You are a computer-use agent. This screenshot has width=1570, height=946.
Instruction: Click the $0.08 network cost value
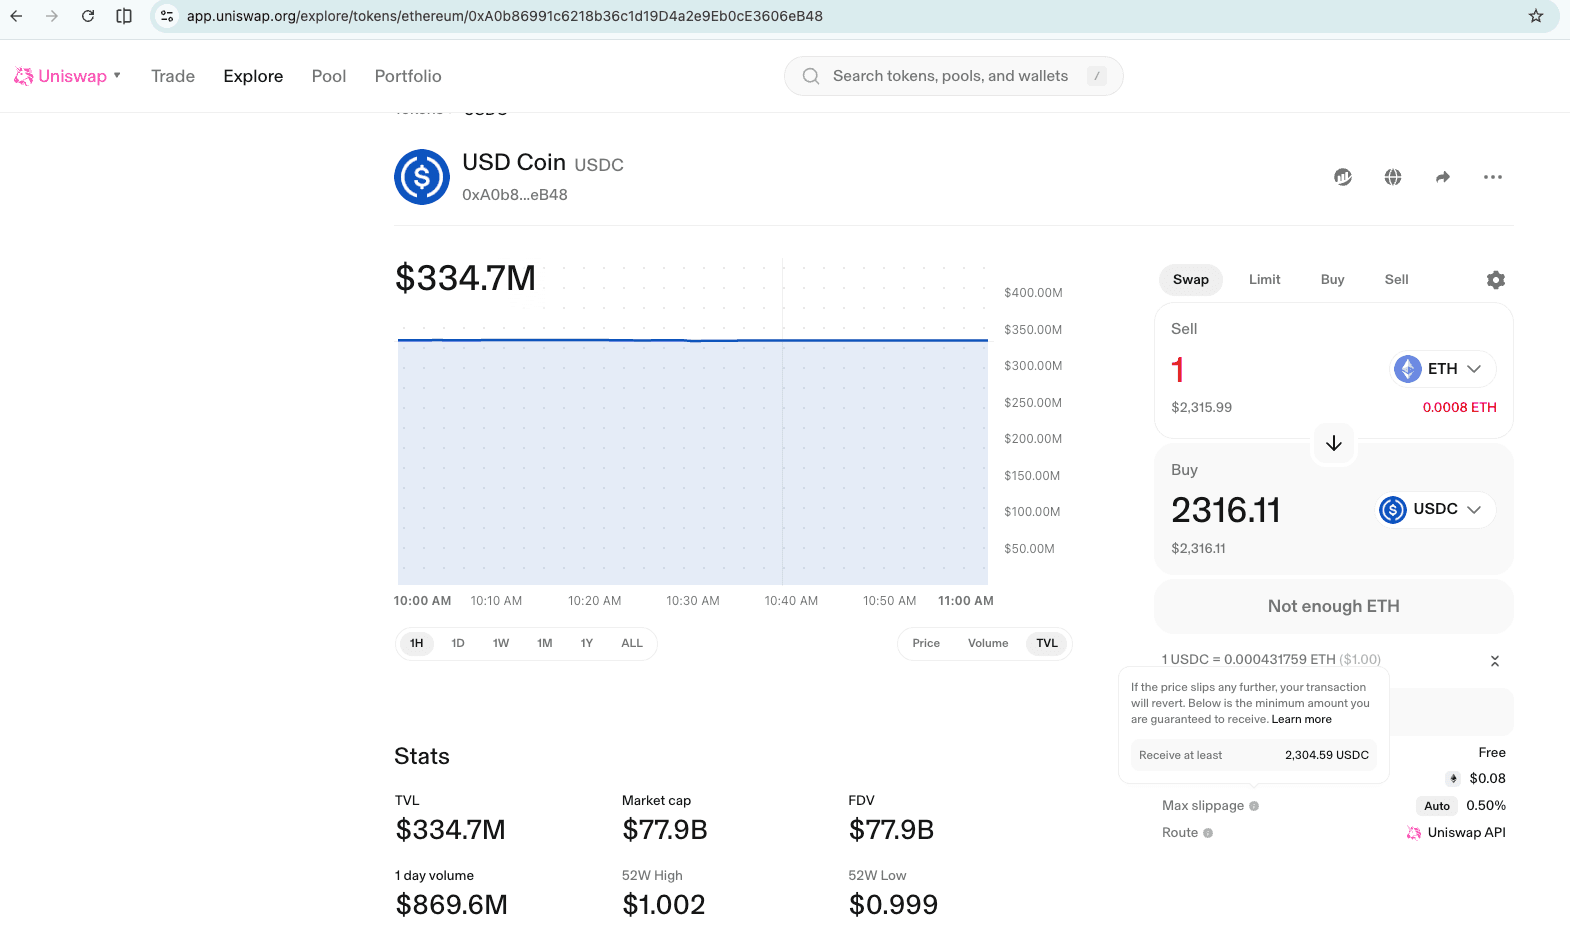(1488, 779)
